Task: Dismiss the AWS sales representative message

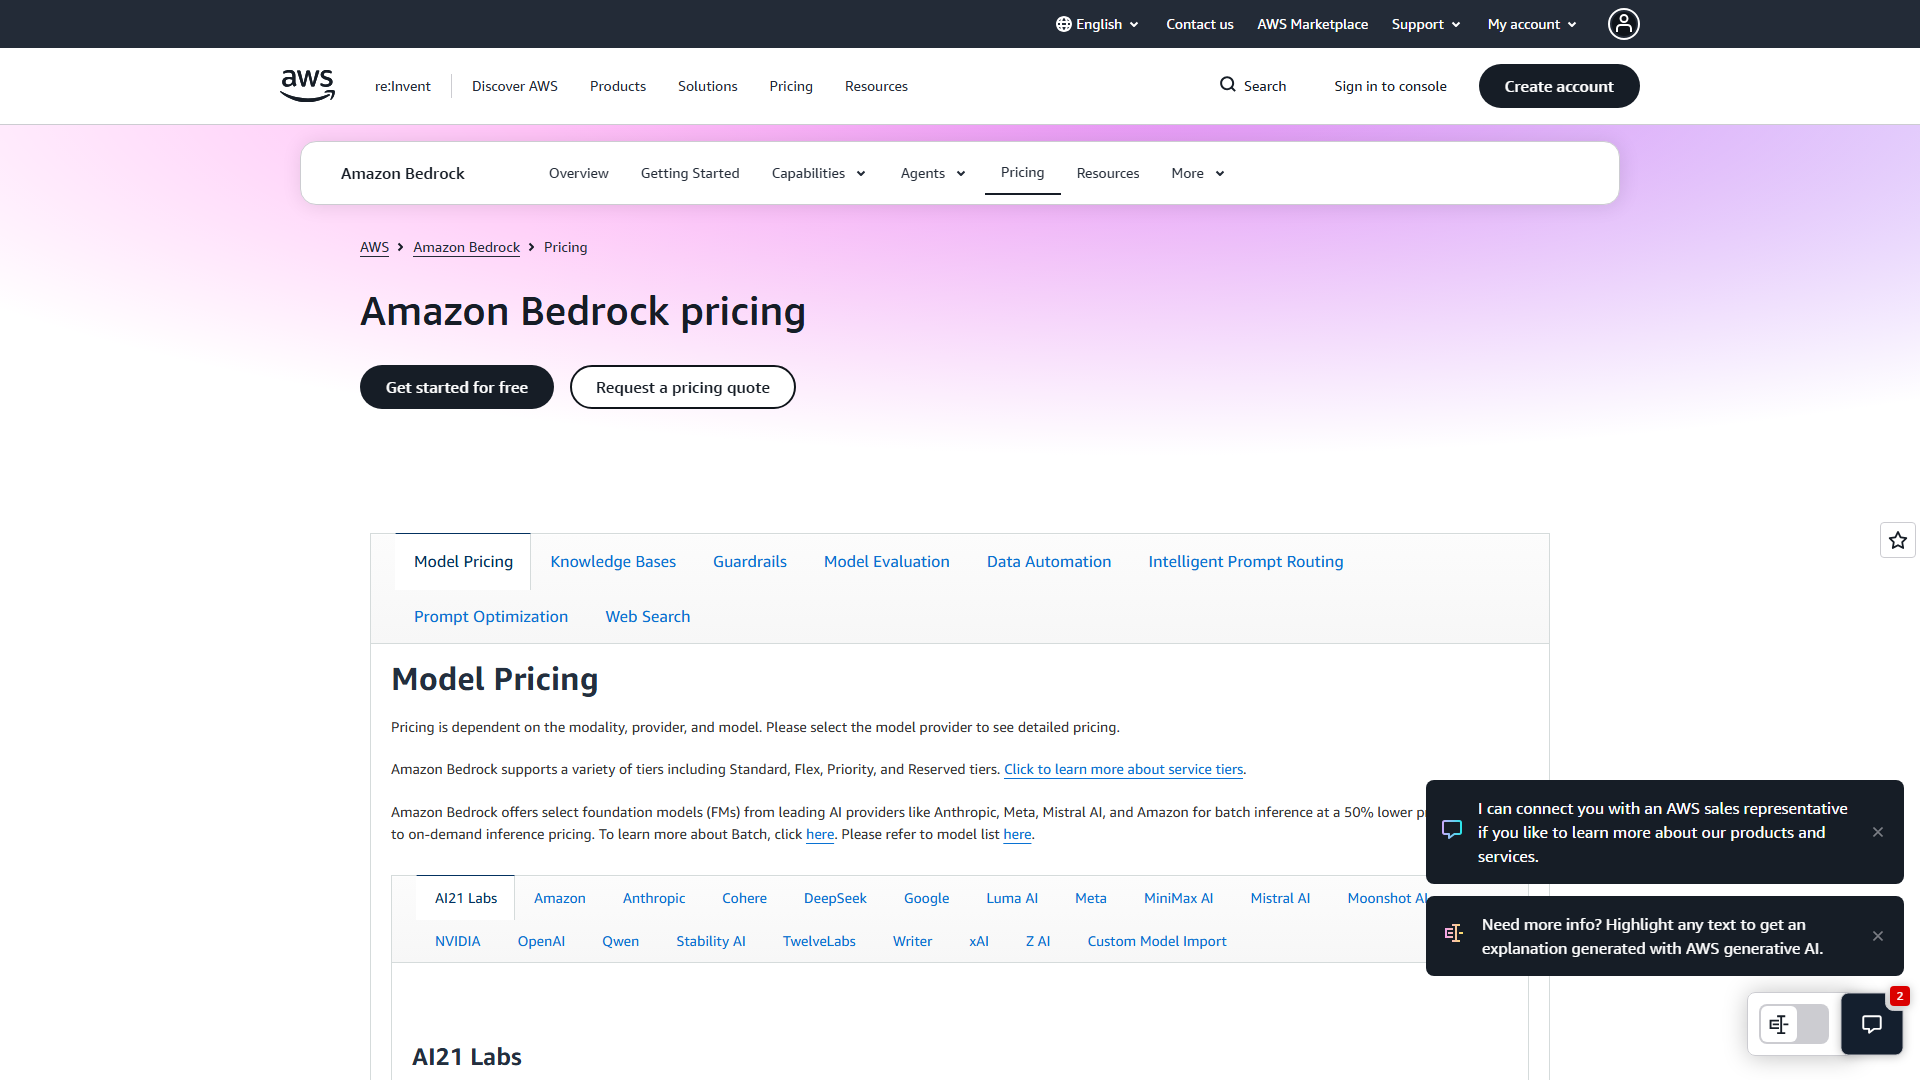Action: pyautogui.click(x=1877, y=832)
